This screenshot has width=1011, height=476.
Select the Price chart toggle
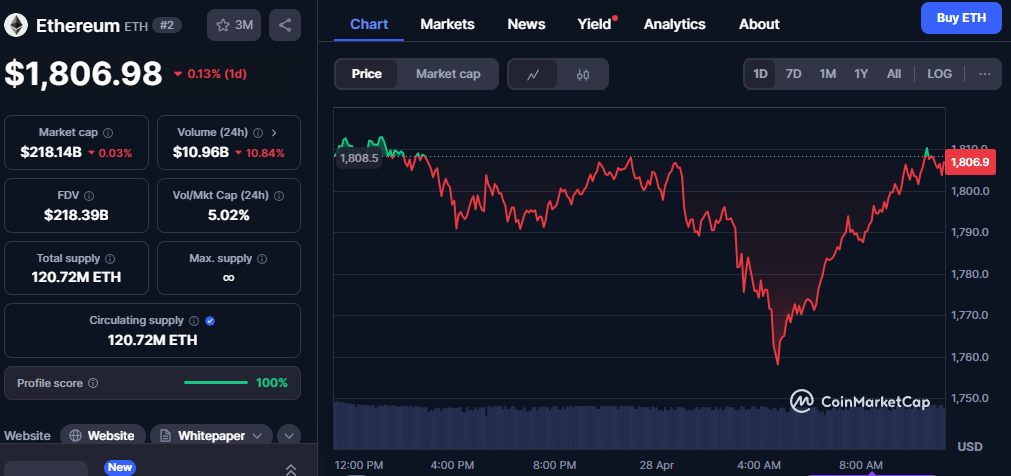pyautogui.click(x=366, y=74)
